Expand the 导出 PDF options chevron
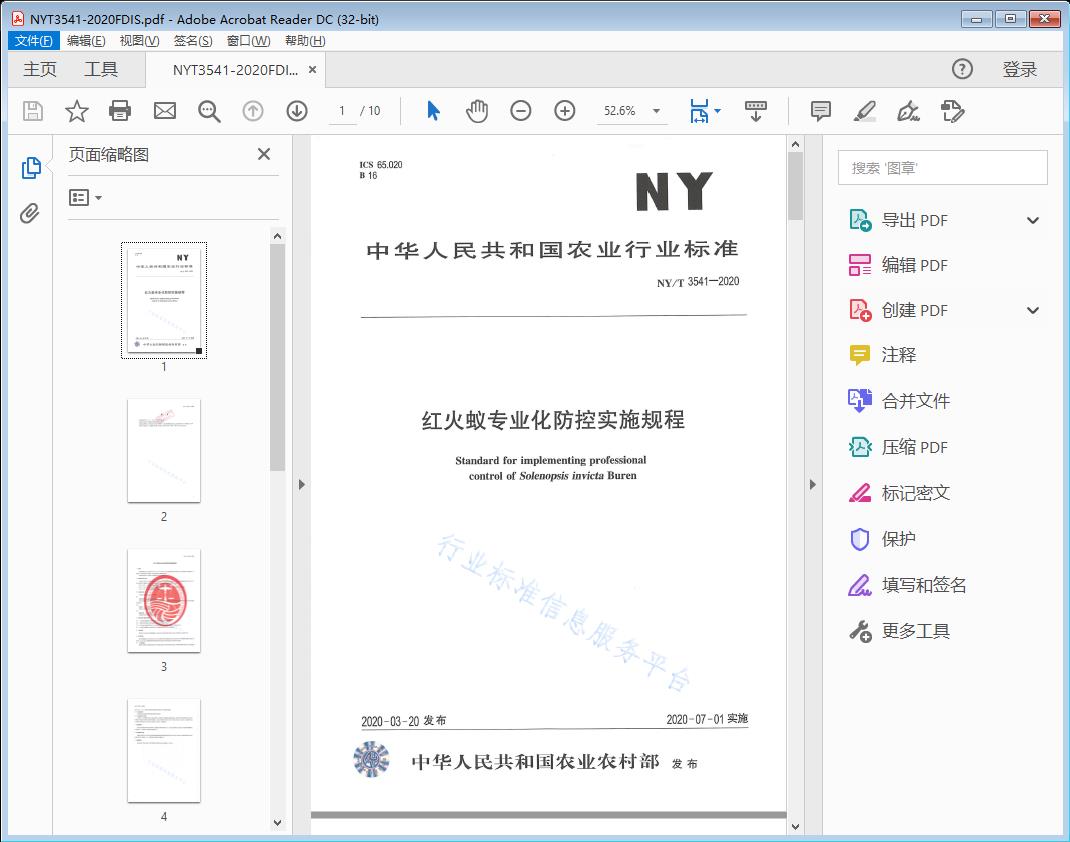Viewport: 1070px width, 842px height. click(1032, 219)
